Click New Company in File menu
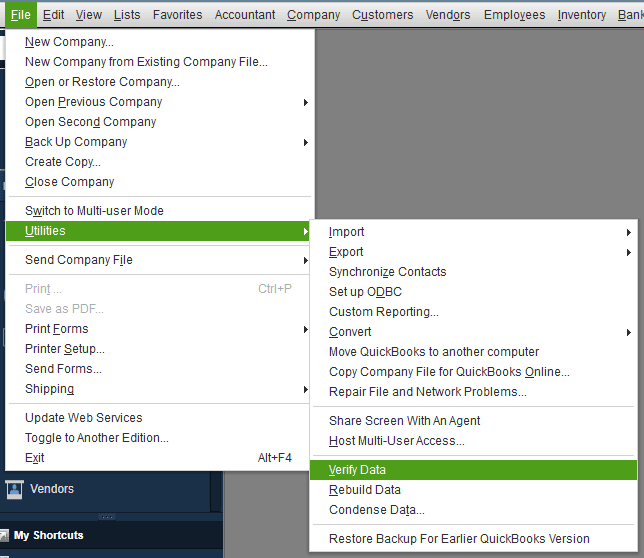 (69, 42)
